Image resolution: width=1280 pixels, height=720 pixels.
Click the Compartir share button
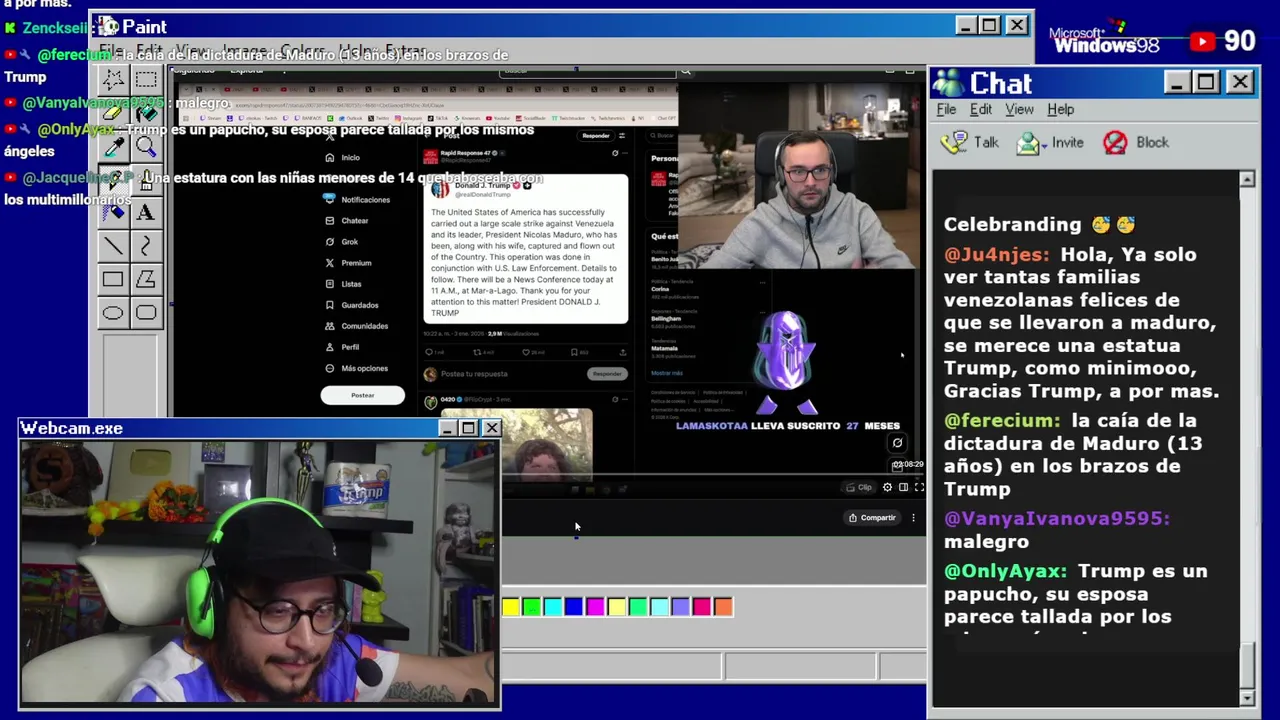click(x=872, y=517)
